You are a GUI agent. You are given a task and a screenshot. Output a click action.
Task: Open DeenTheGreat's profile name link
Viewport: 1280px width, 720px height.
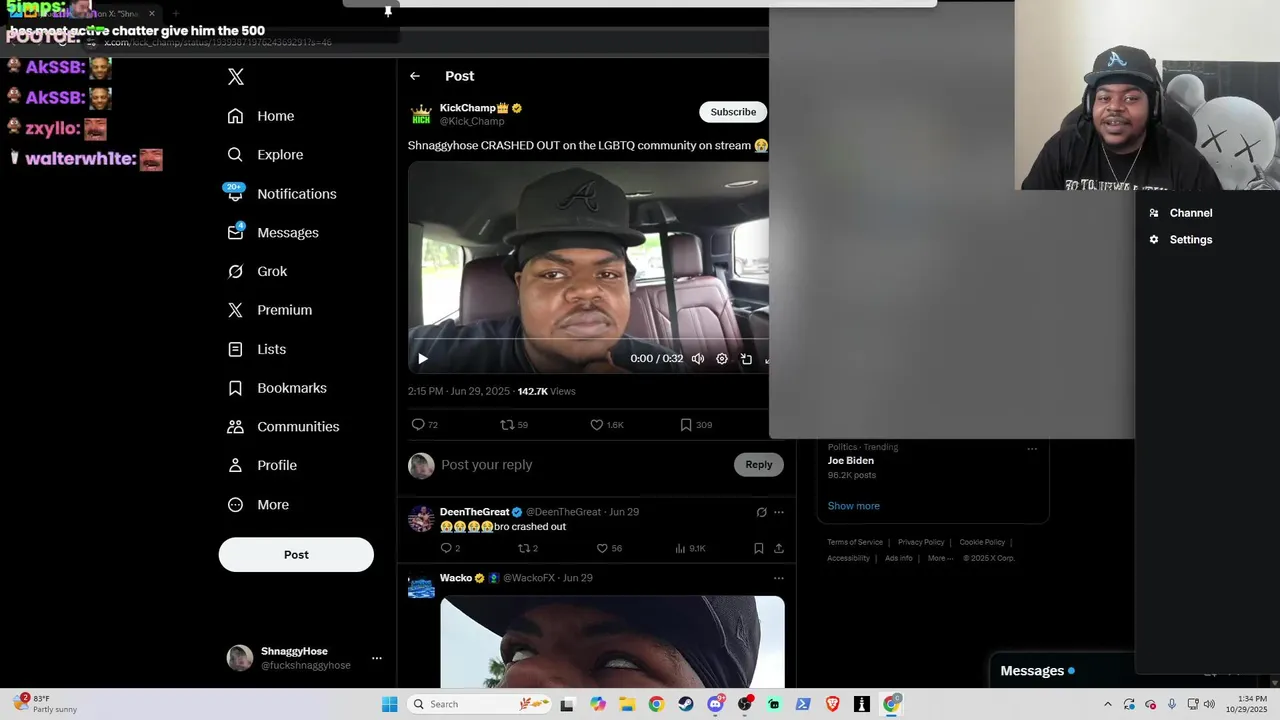click(474, 512)
